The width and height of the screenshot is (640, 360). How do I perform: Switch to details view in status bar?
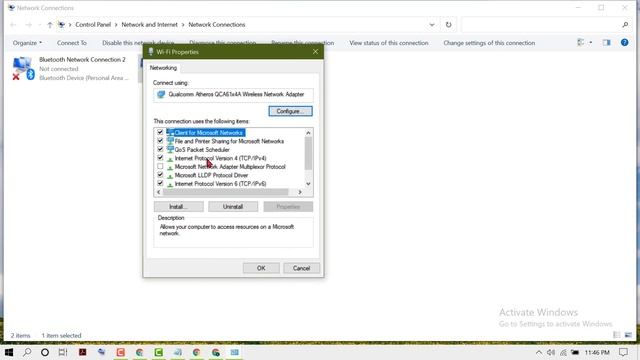(617, 335)
